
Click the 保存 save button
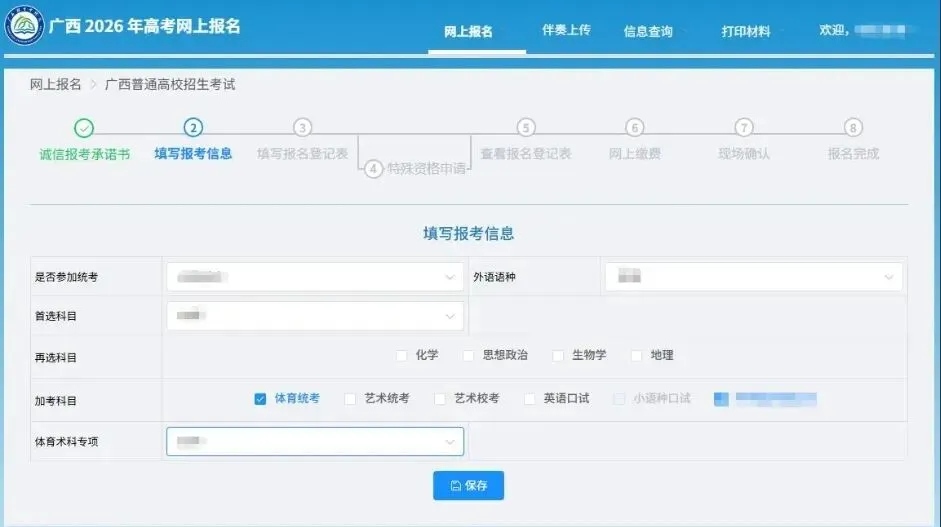click(x=469, y=485)
